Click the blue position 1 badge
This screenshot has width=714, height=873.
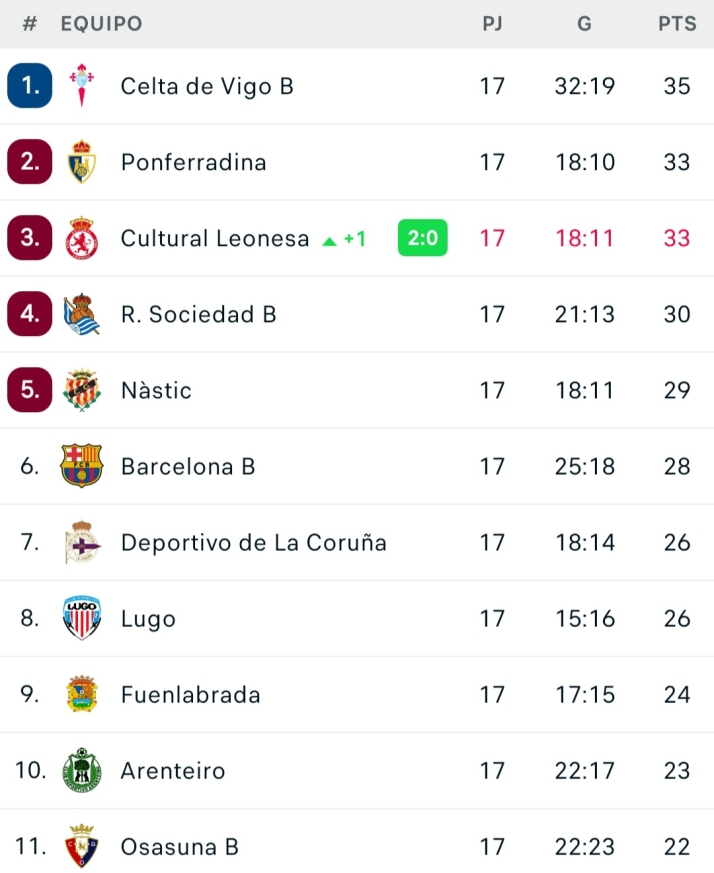click(x=30, y=86)
